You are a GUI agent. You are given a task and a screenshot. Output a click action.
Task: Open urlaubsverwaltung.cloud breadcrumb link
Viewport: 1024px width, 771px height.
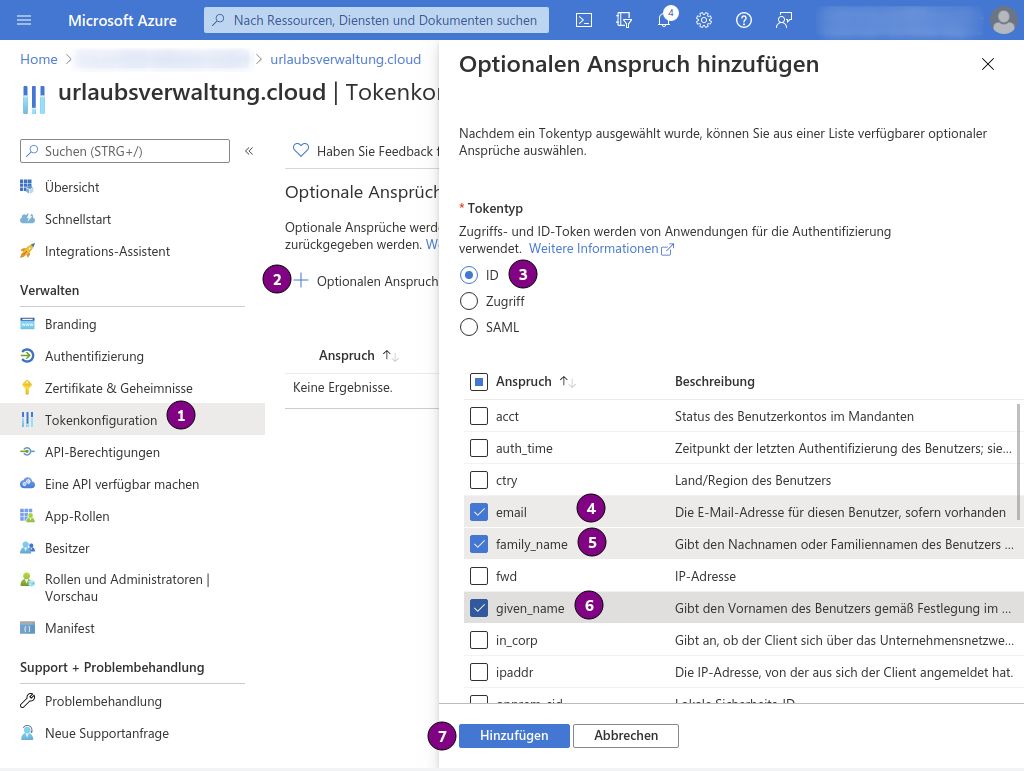coord(345,59)
